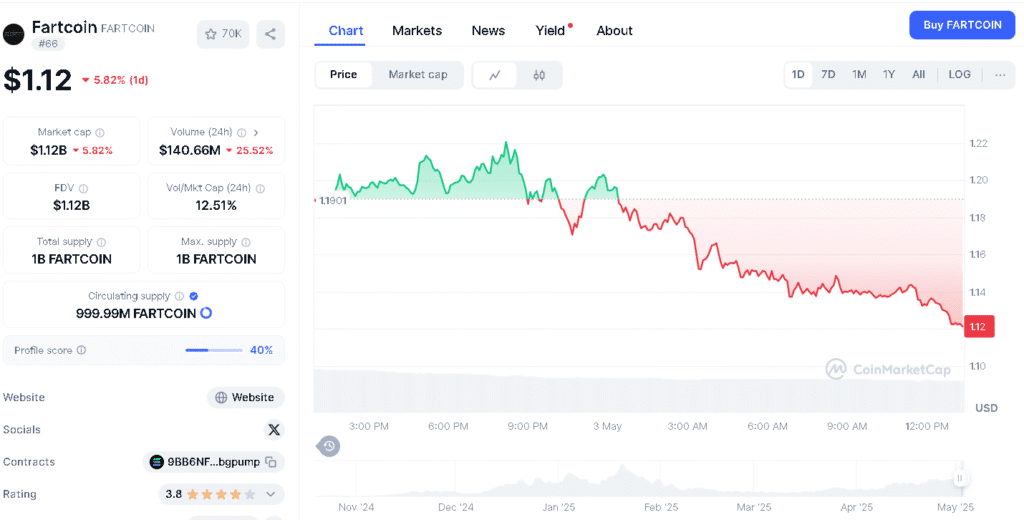
Task: Open the About tab
Action: [615, 31]
